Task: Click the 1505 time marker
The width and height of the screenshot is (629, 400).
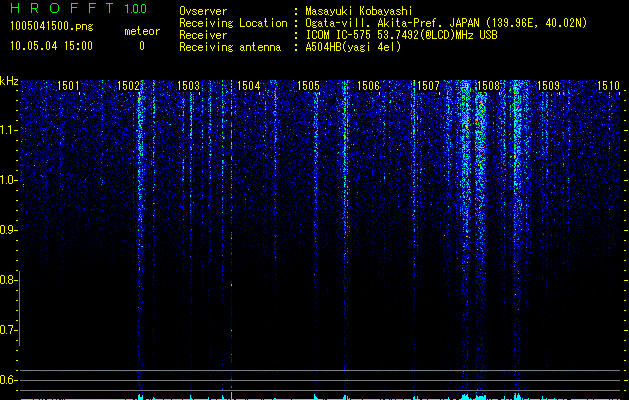Action: click(308, 86)
